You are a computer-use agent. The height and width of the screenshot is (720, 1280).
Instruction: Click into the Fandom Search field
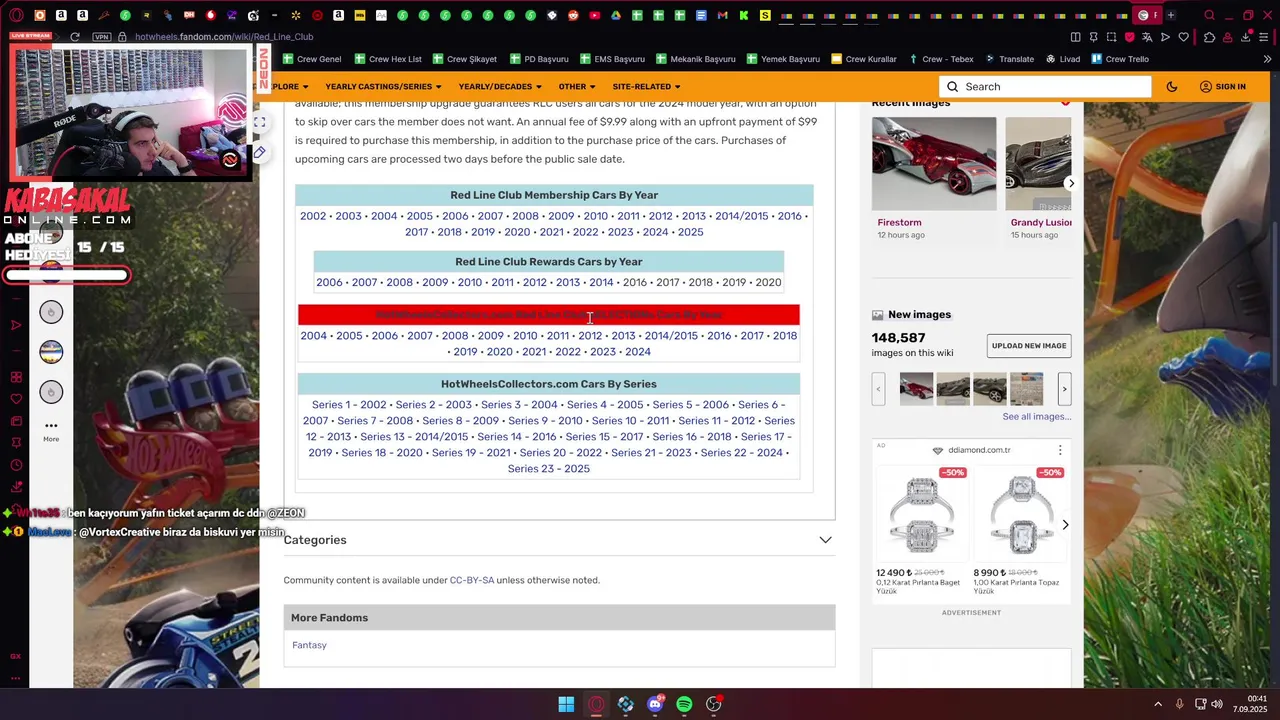[x=1045, y=87]
